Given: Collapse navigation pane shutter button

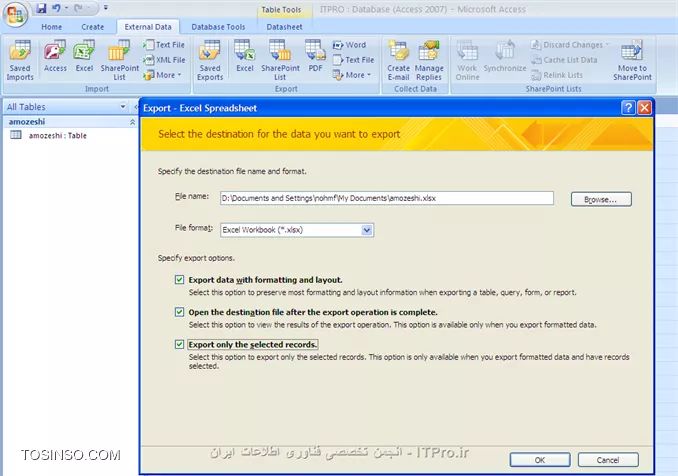Looking at the screenshot, I should point(136,106).
